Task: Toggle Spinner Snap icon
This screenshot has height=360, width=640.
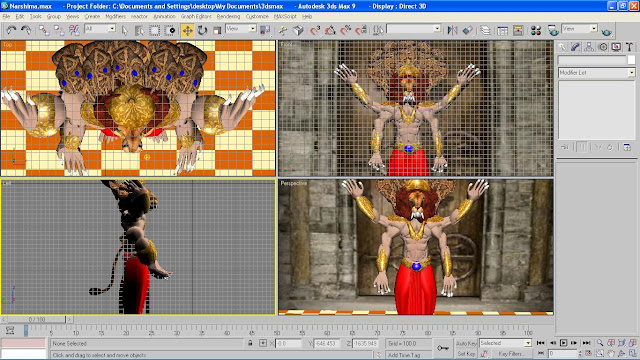Action: [361, 30]
